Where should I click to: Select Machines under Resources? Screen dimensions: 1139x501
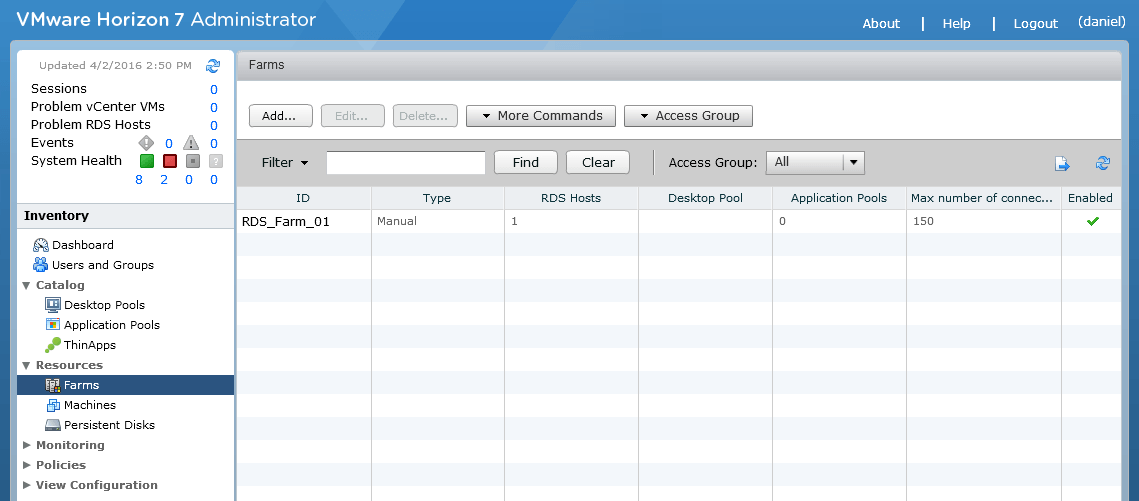tap(90, 405)
